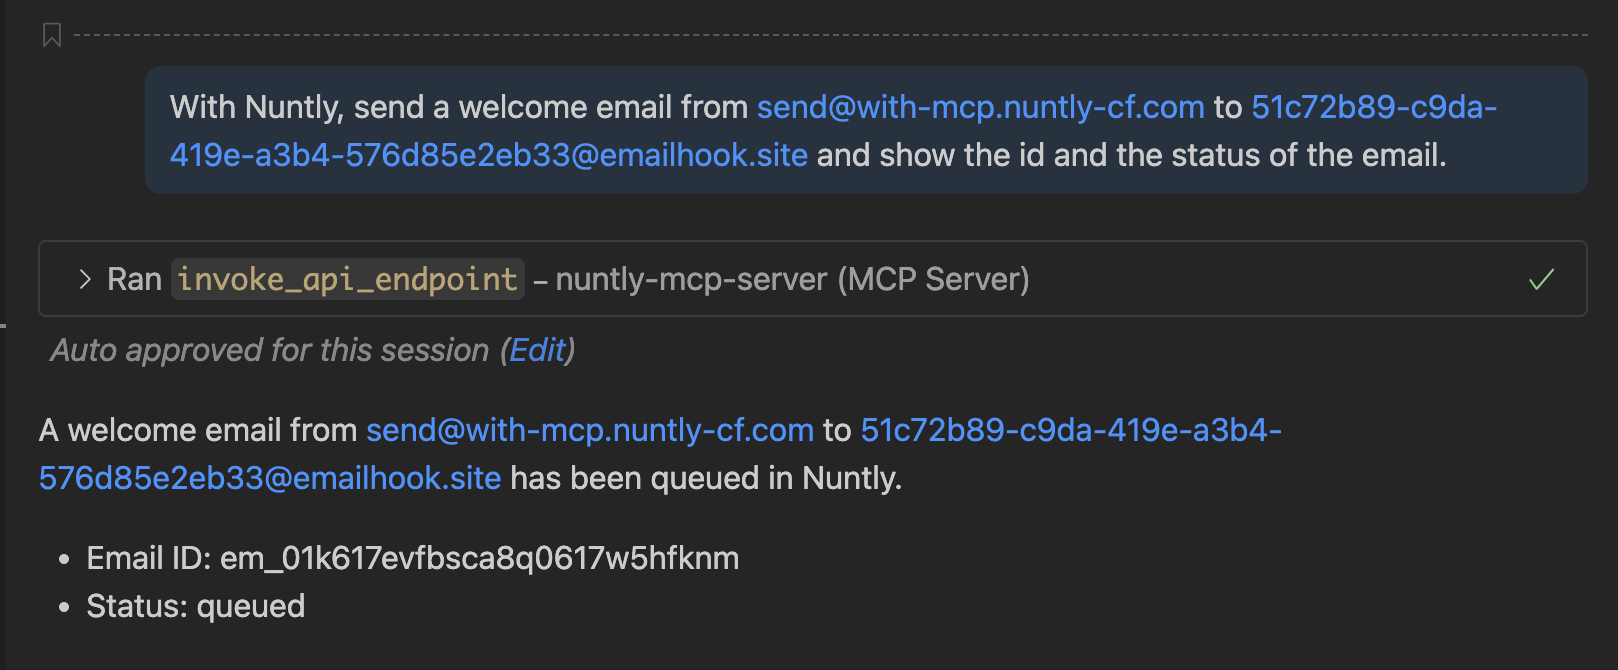
Task: Click the chat panel's left border sash
Action: tap(4, 325)
